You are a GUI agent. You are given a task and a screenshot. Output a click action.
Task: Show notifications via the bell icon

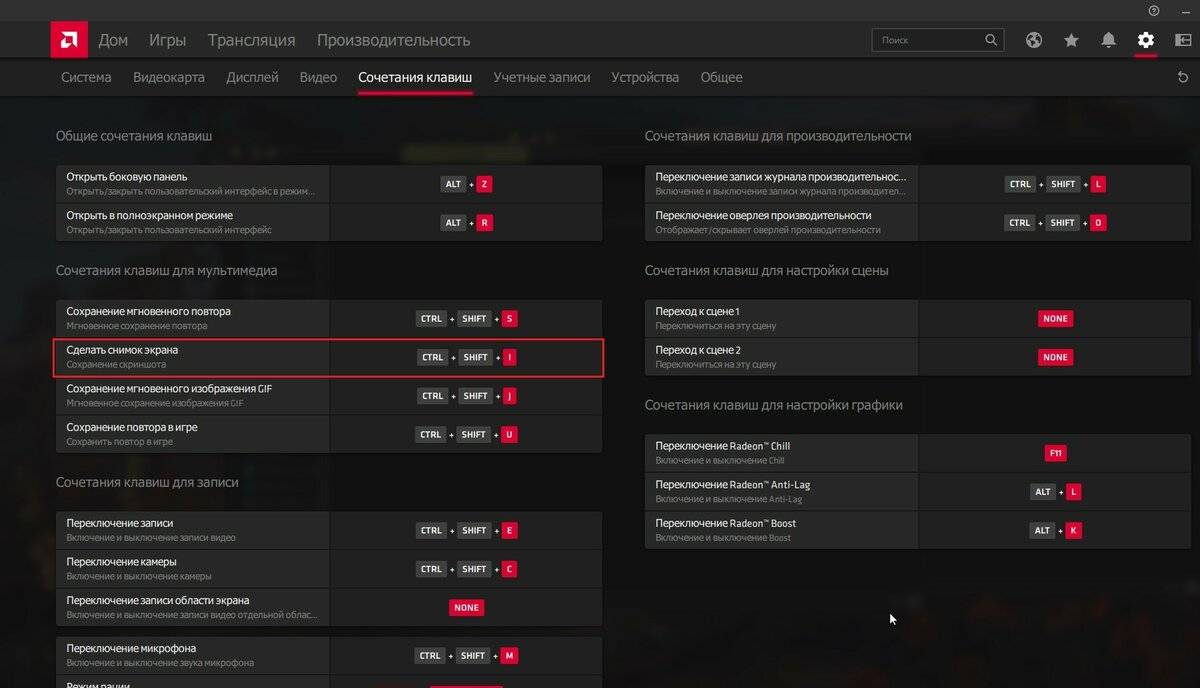[x=1108, y=40]
